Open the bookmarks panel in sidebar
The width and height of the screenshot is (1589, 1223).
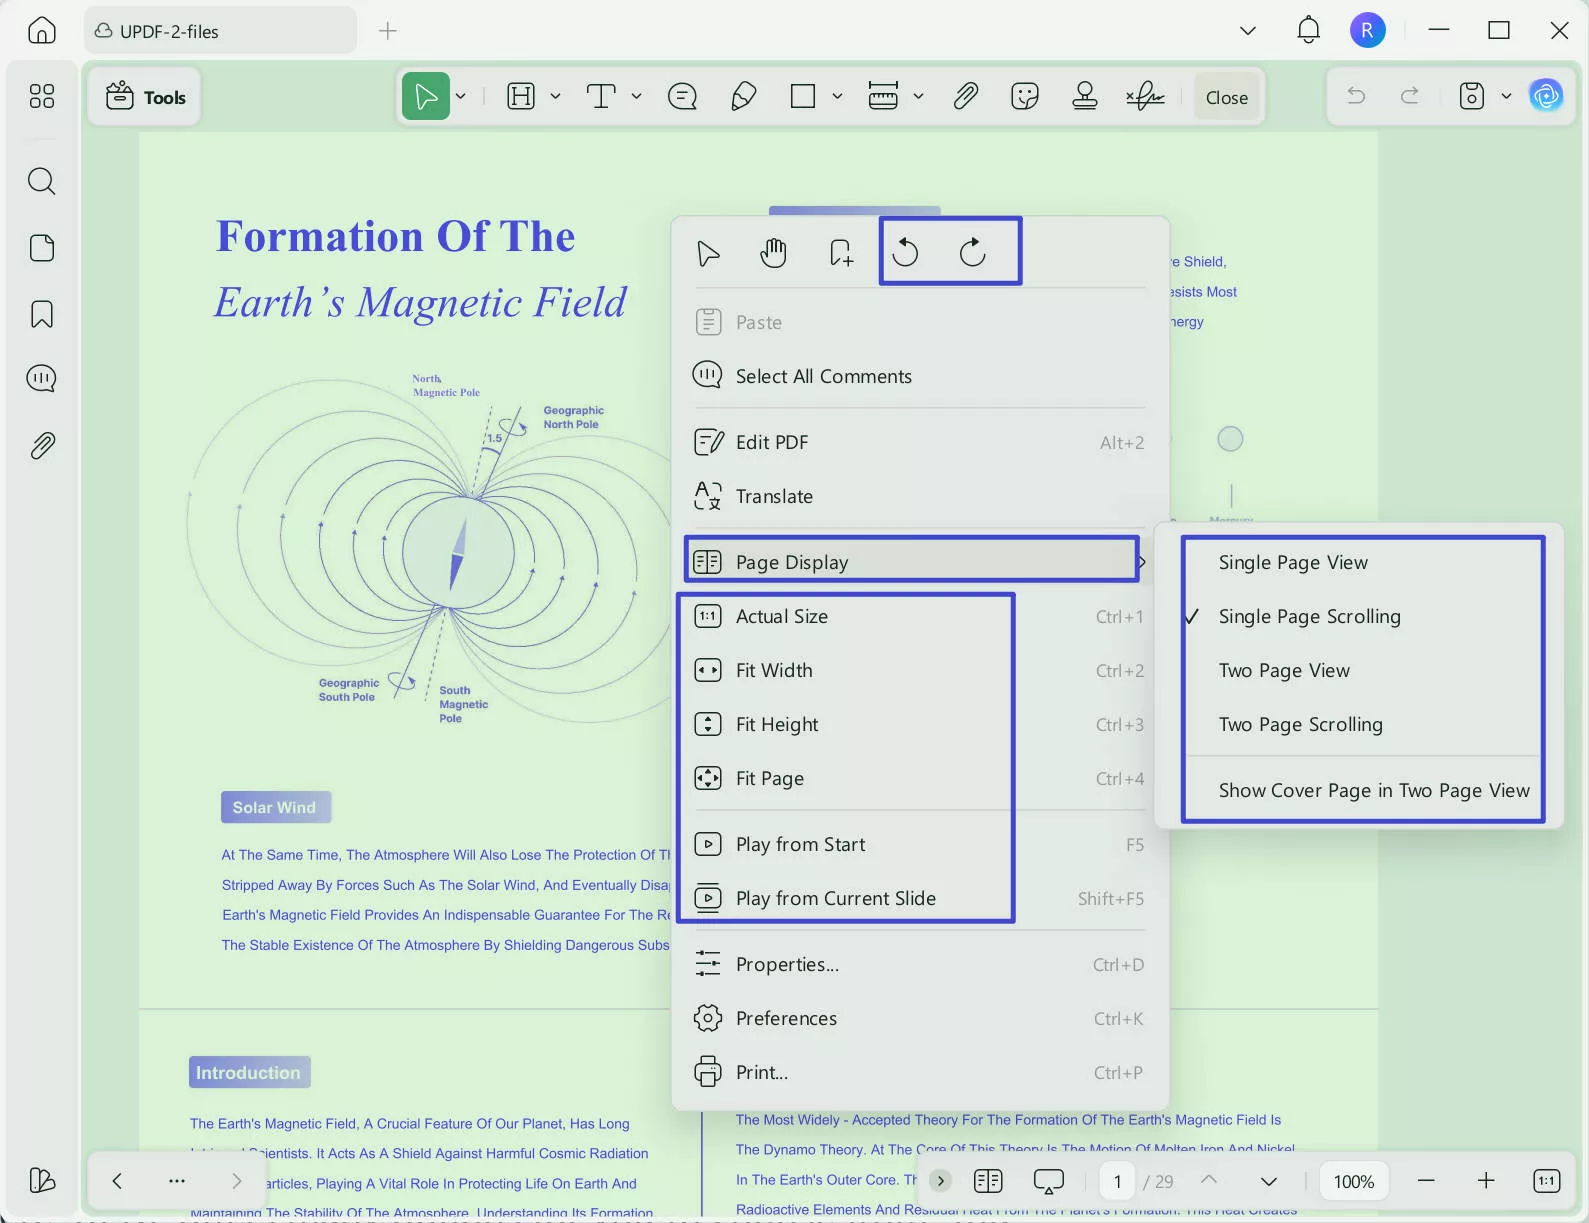tap(42, 314)
